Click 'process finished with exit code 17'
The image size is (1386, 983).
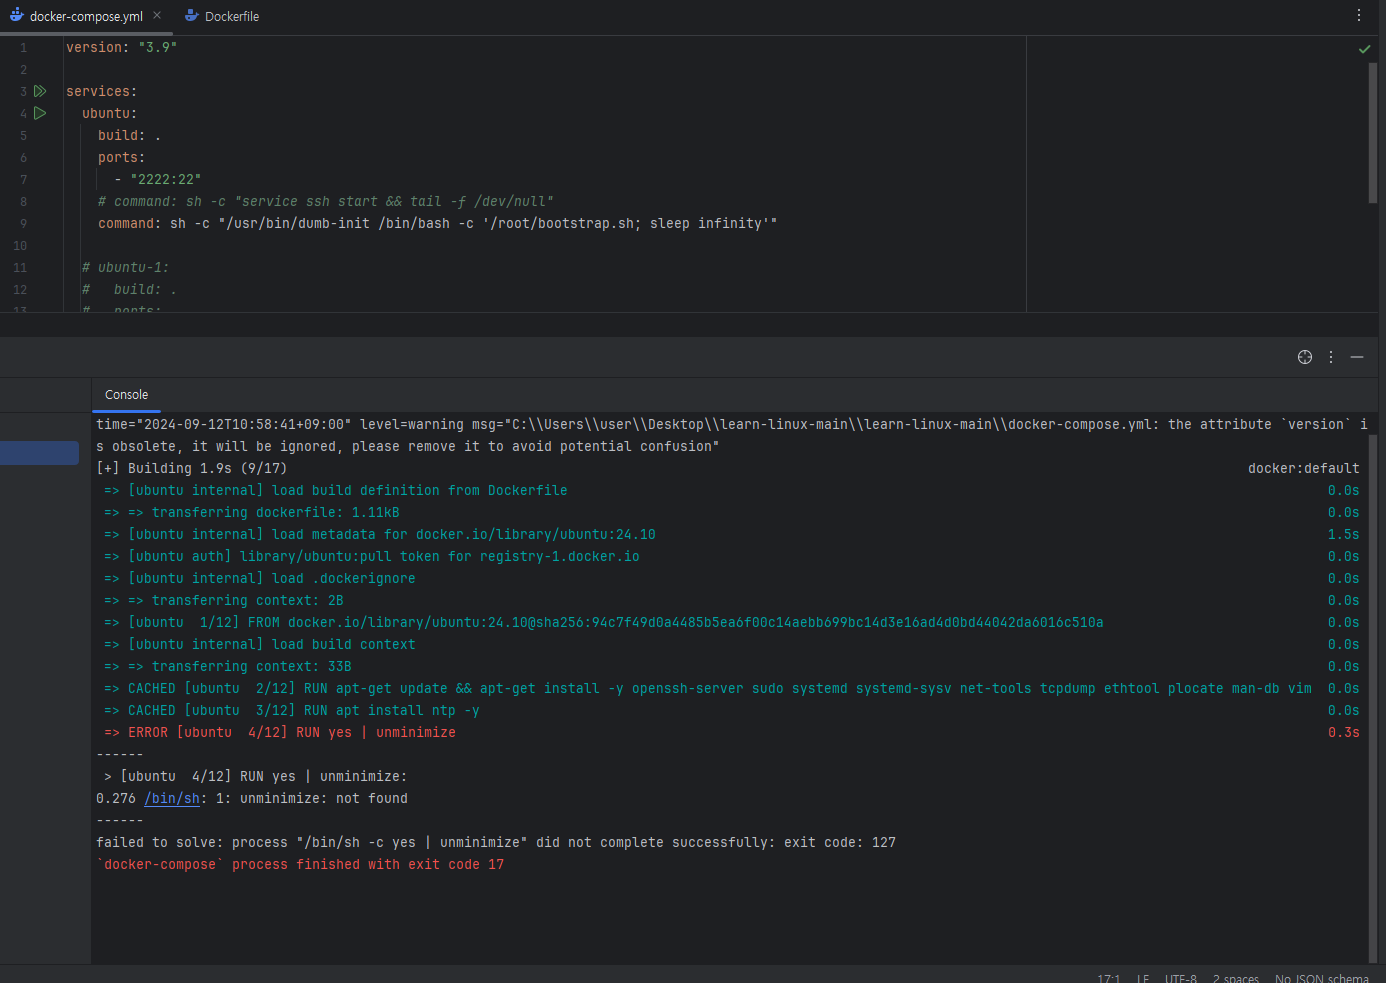[x=368, y=864]
